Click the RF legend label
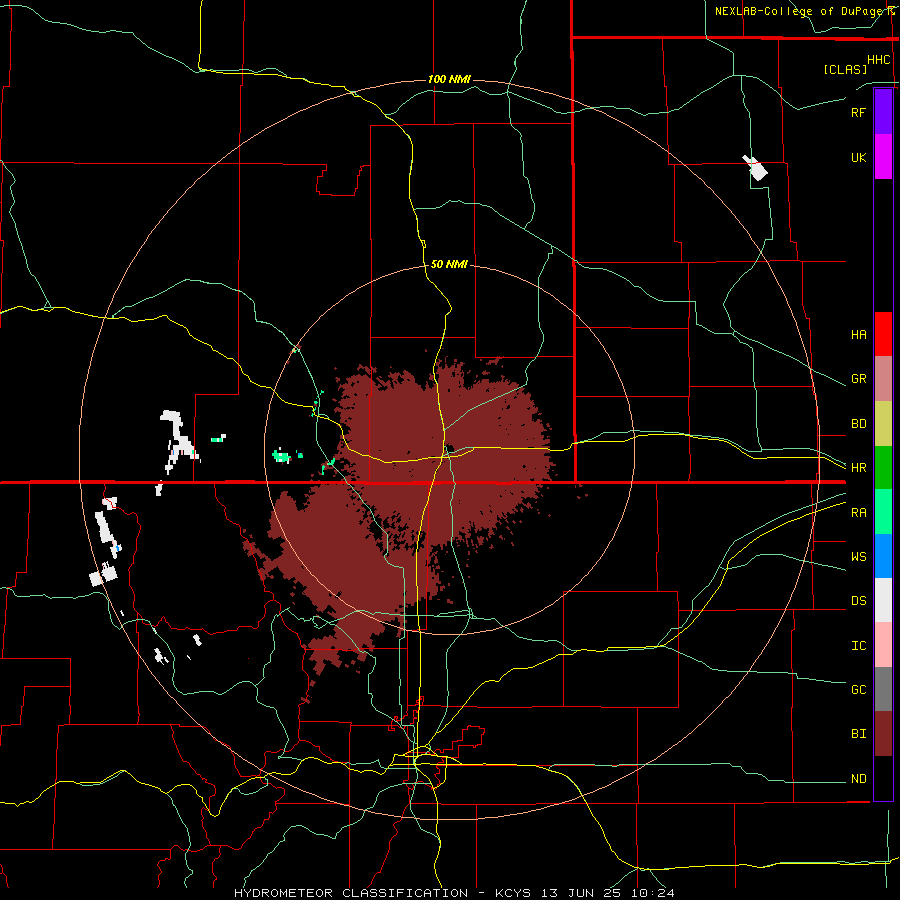This screenshot has width=900, height=900. coord(858,112)
